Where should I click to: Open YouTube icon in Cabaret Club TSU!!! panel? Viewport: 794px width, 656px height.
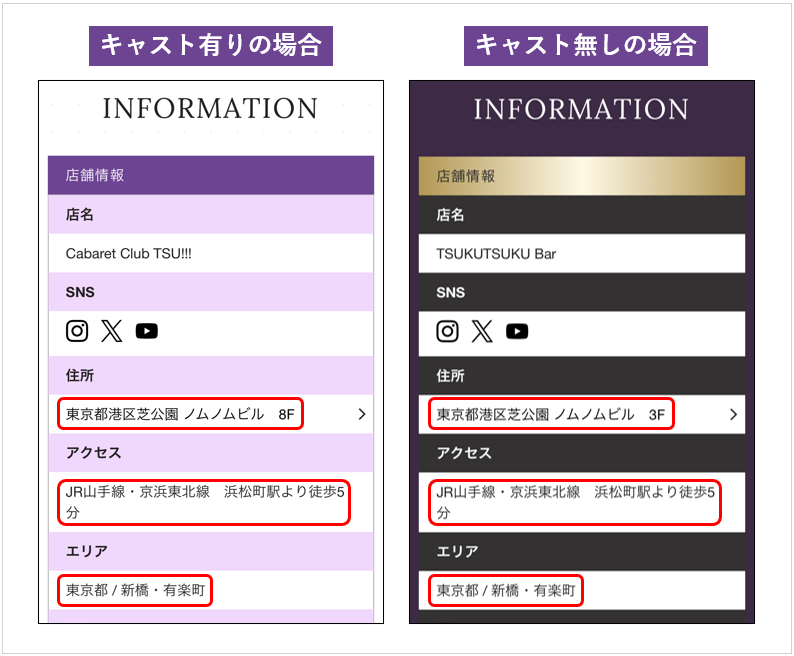click(x=147, y=331)
